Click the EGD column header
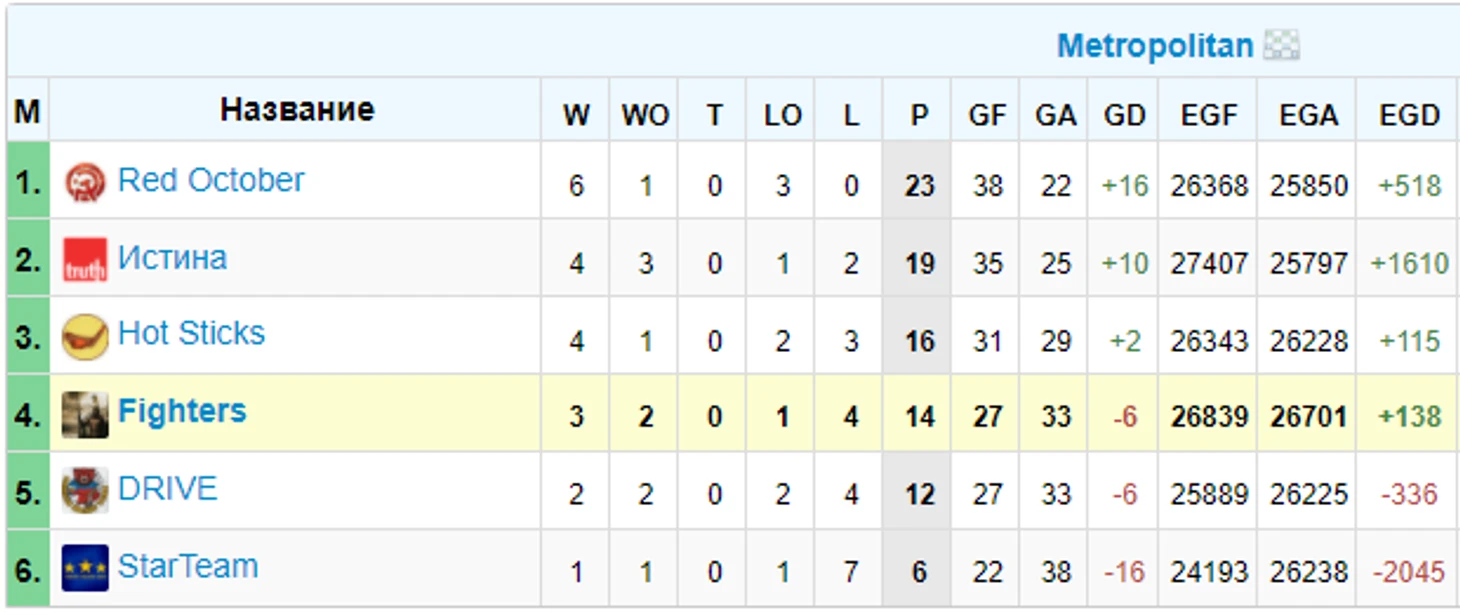Viewport: 1460px width, 615px height. click(x=1408, y=115)
